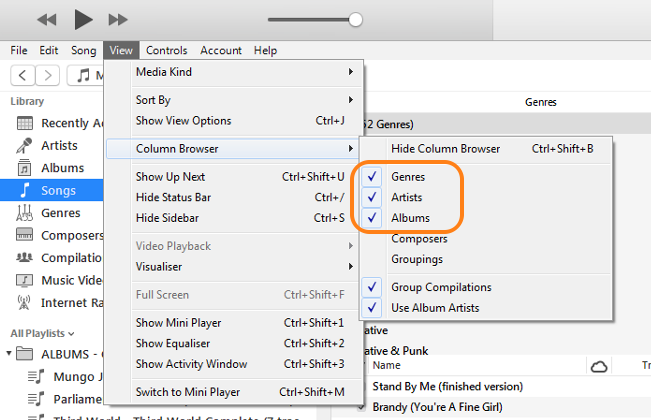
Task: Select the 'ative & Punk' genre row
Action: tap(396, 351)
